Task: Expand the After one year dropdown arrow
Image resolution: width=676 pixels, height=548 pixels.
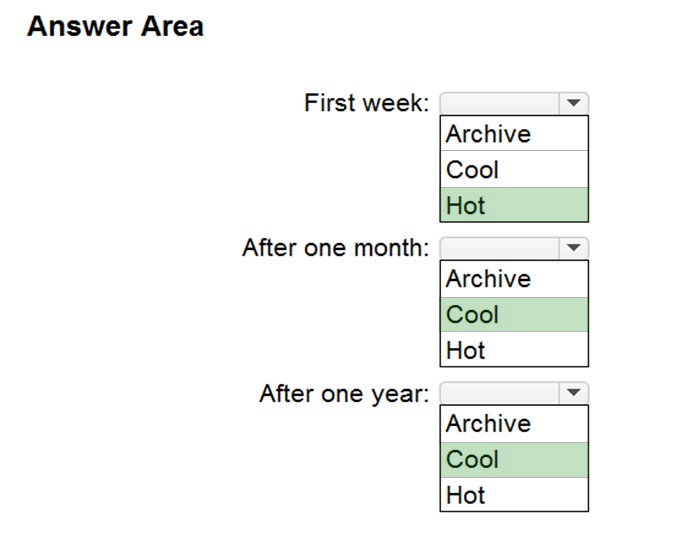Action: pos(574,393)
